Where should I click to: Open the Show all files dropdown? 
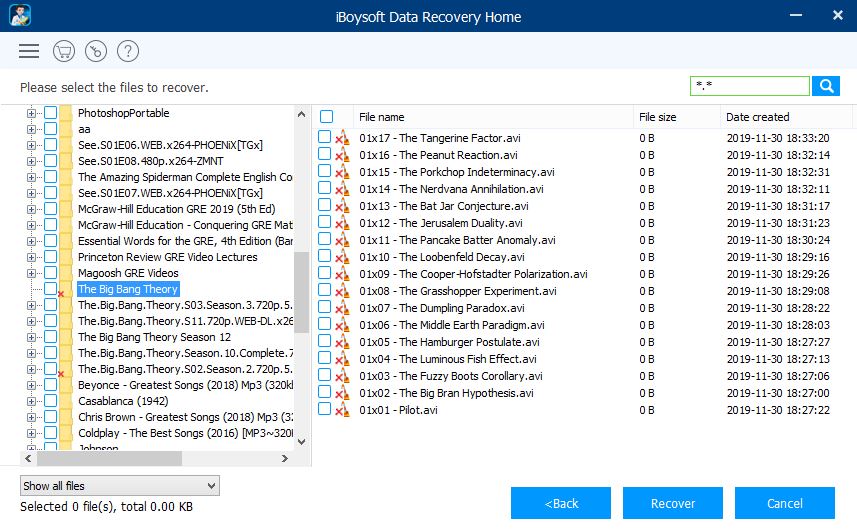coord(120,486)
